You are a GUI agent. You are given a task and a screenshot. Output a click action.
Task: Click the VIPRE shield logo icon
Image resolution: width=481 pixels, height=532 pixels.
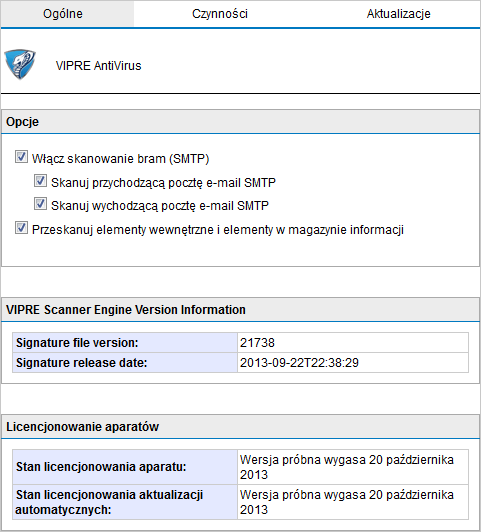point(20,64)
